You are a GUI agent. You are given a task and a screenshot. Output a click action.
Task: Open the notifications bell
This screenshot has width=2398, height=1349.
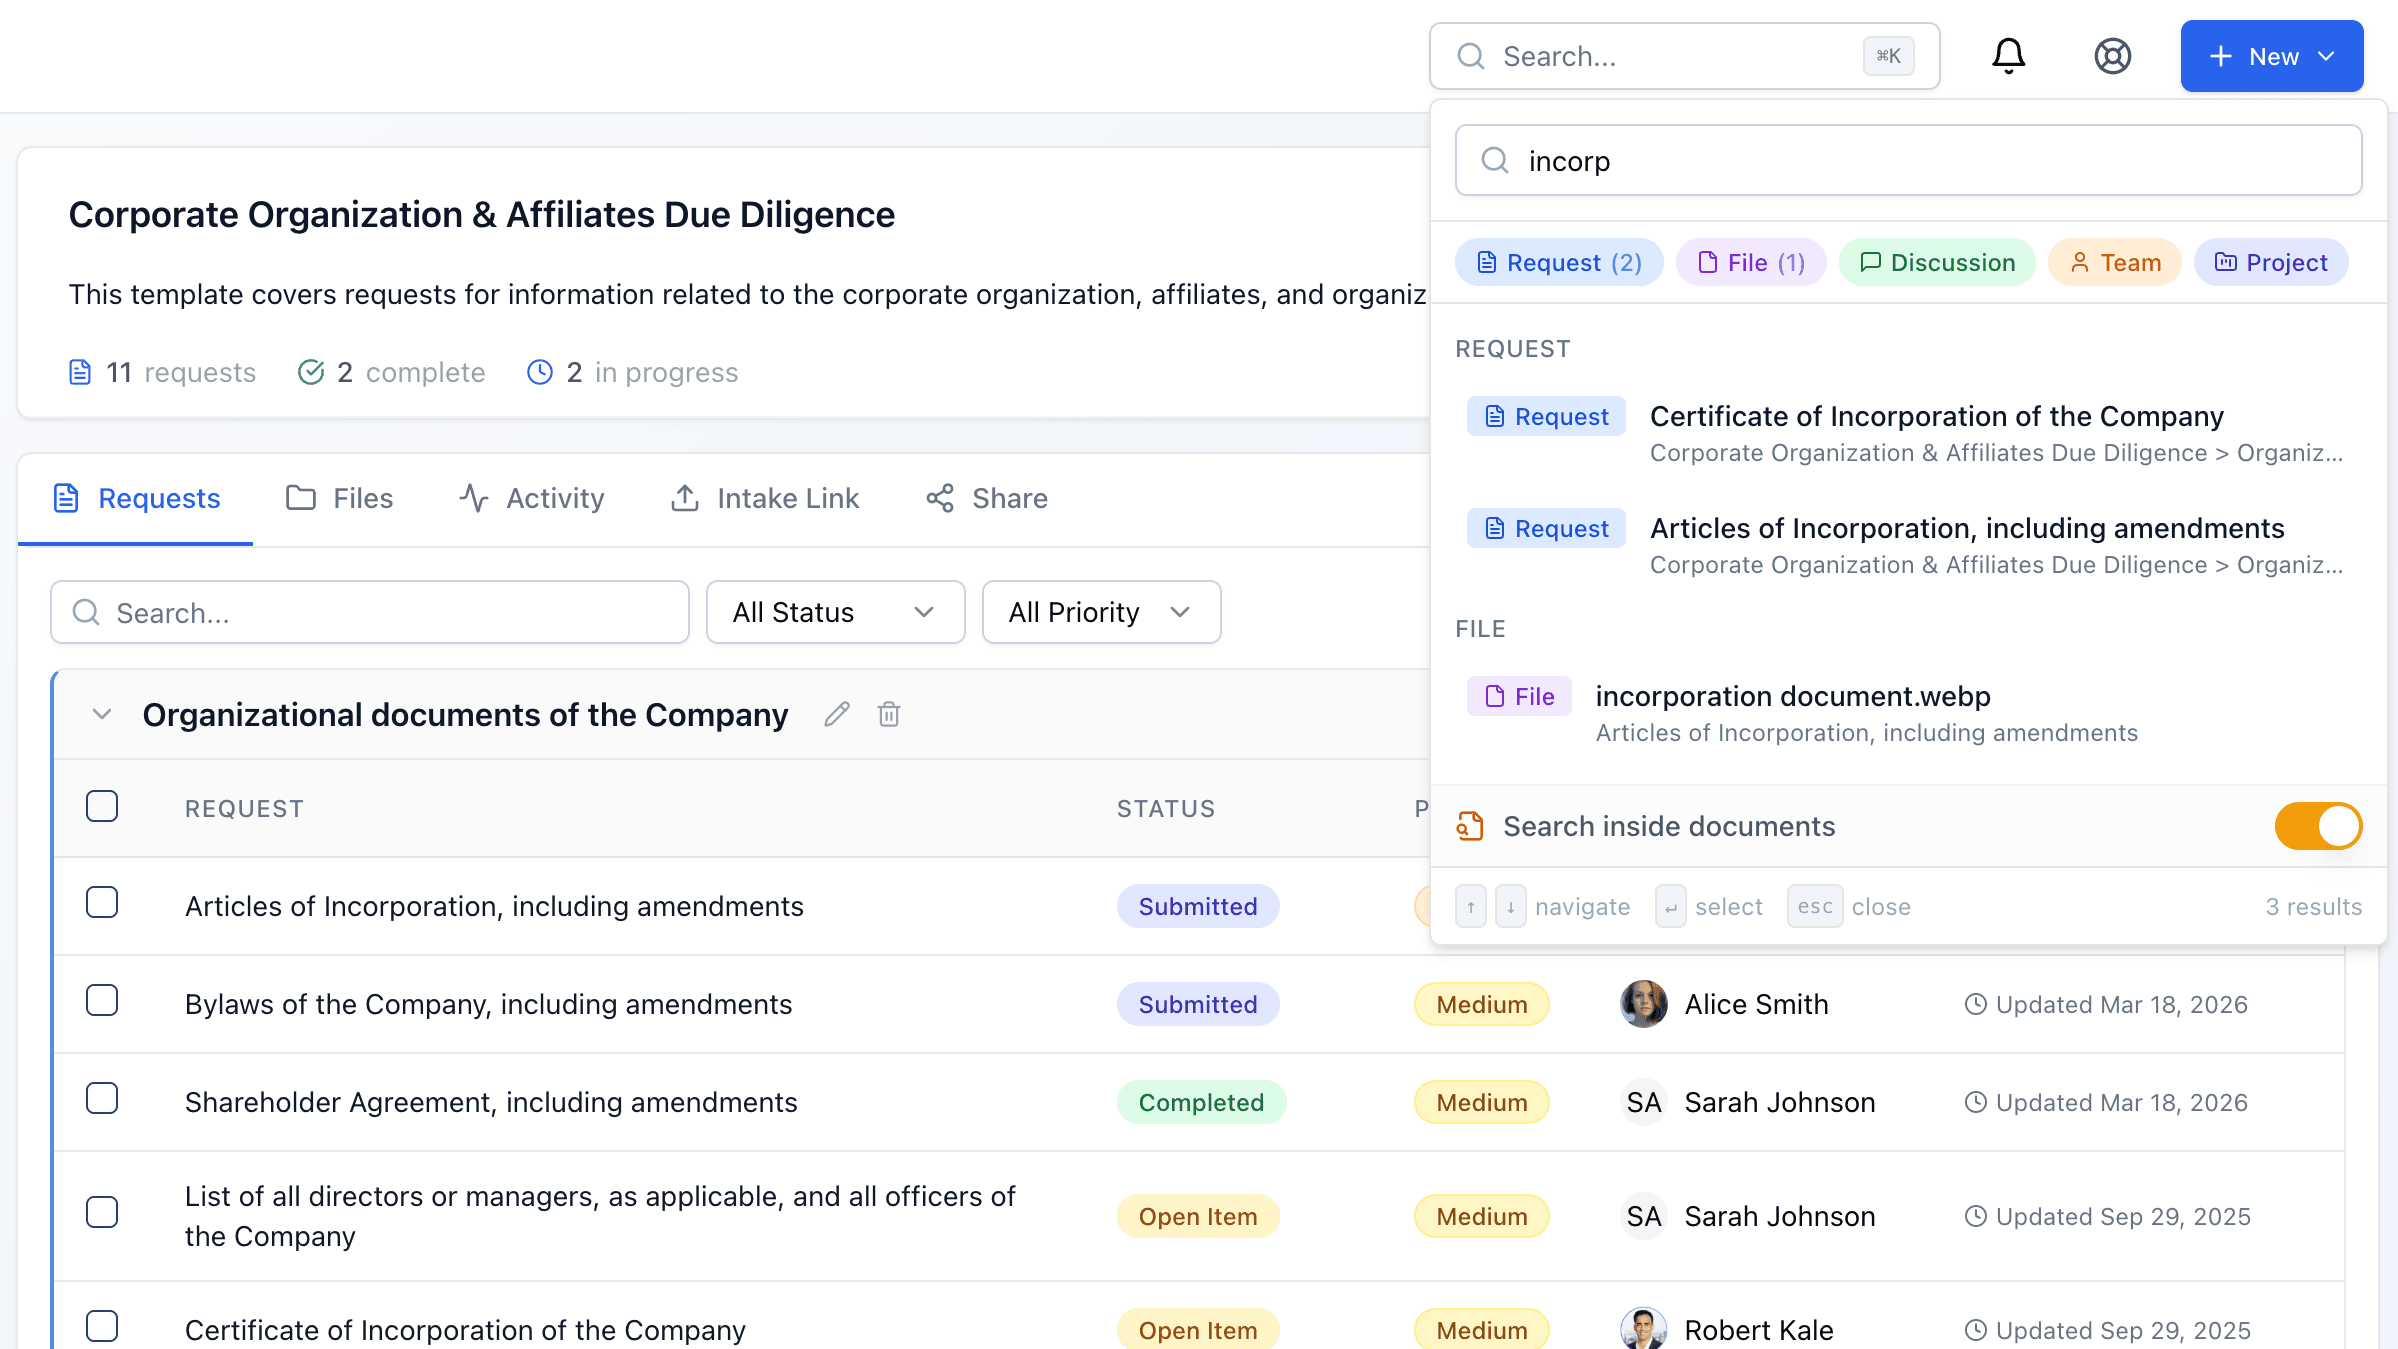point(2008,56)
